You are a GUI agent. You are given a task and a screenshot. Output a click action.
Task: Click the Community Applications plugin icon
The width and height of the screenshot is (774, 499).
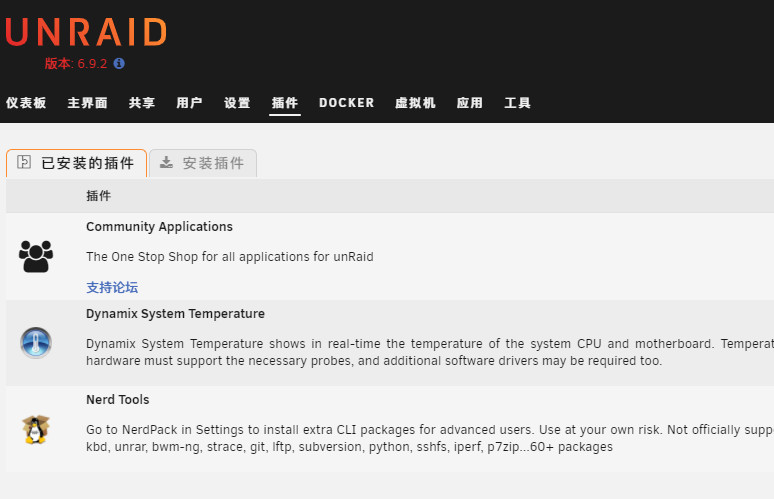click(x=36, y=256)
